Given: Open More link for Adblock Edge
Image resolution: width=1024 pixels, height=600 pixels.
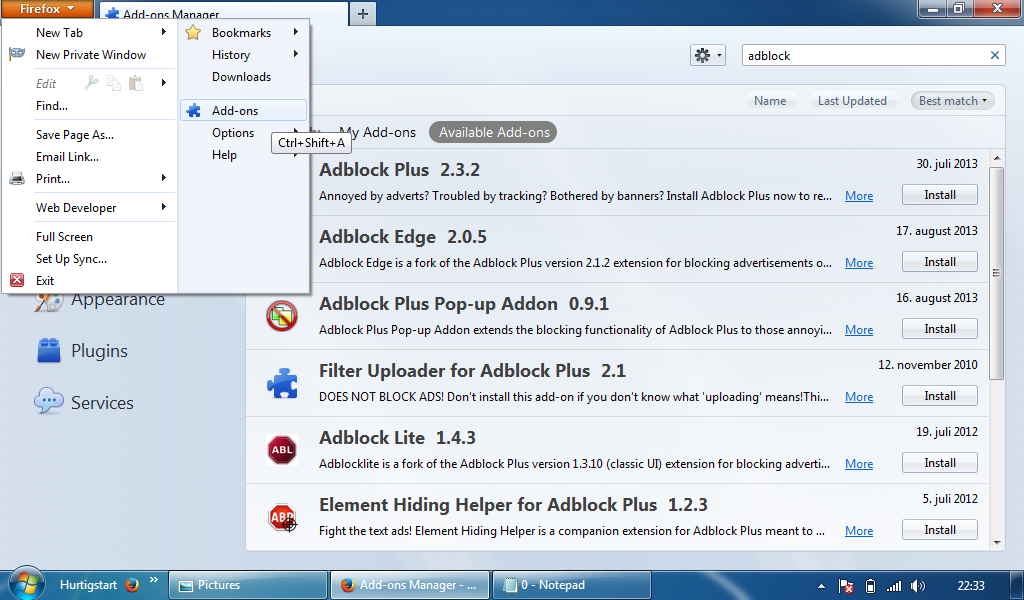Looking at the screenshot, I should (859, 262).
